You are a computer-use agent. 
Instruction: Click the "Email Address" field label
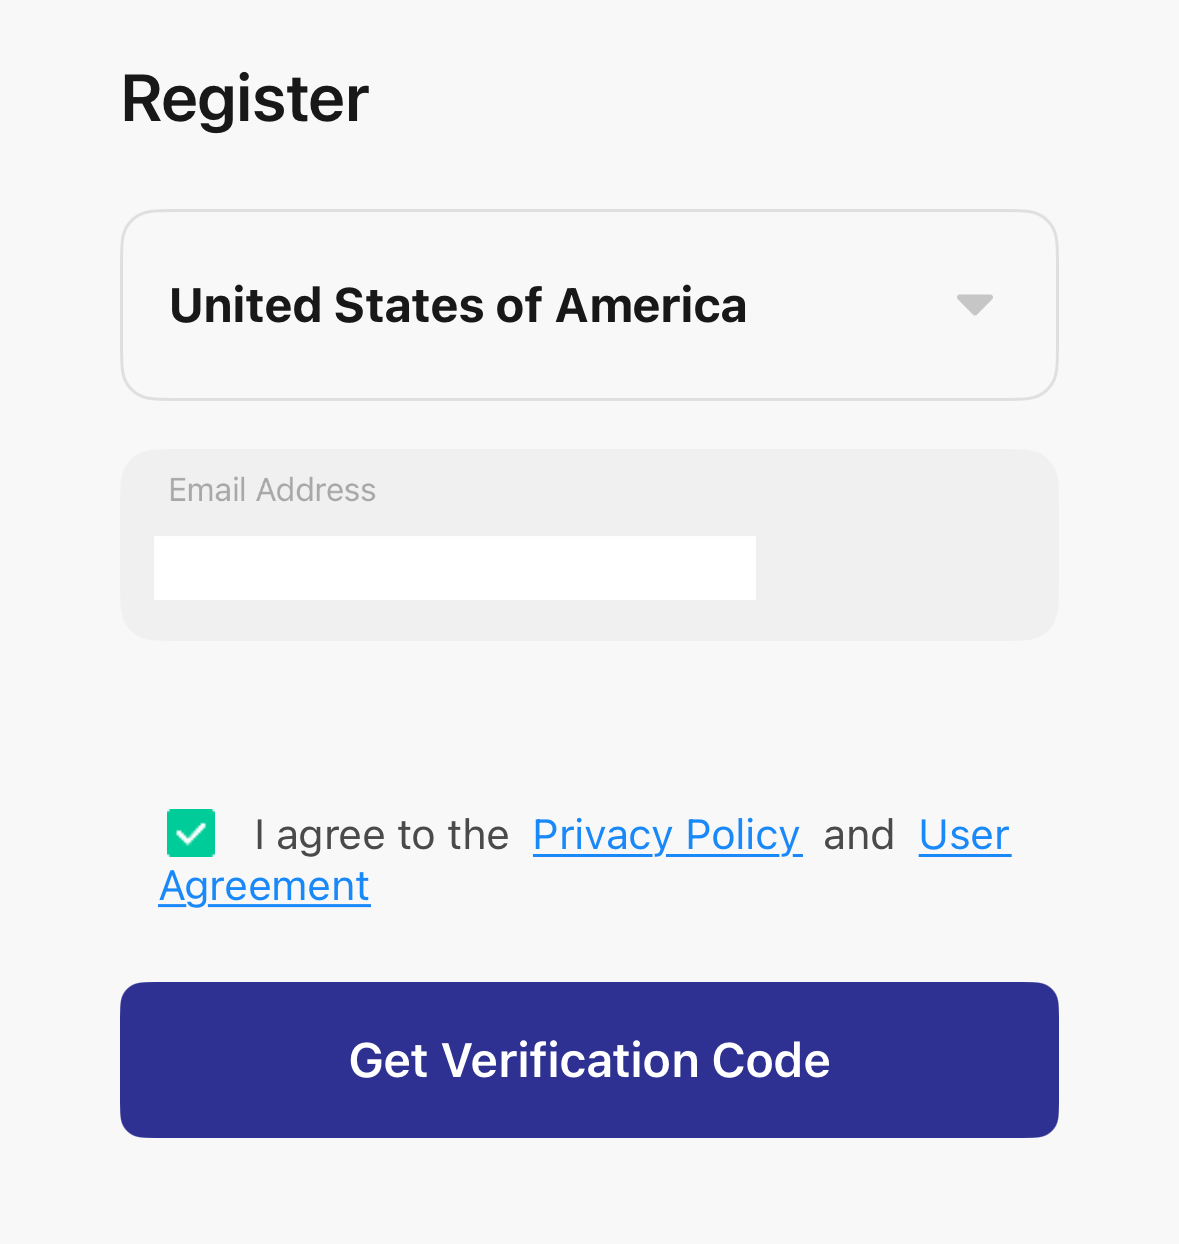272,490
